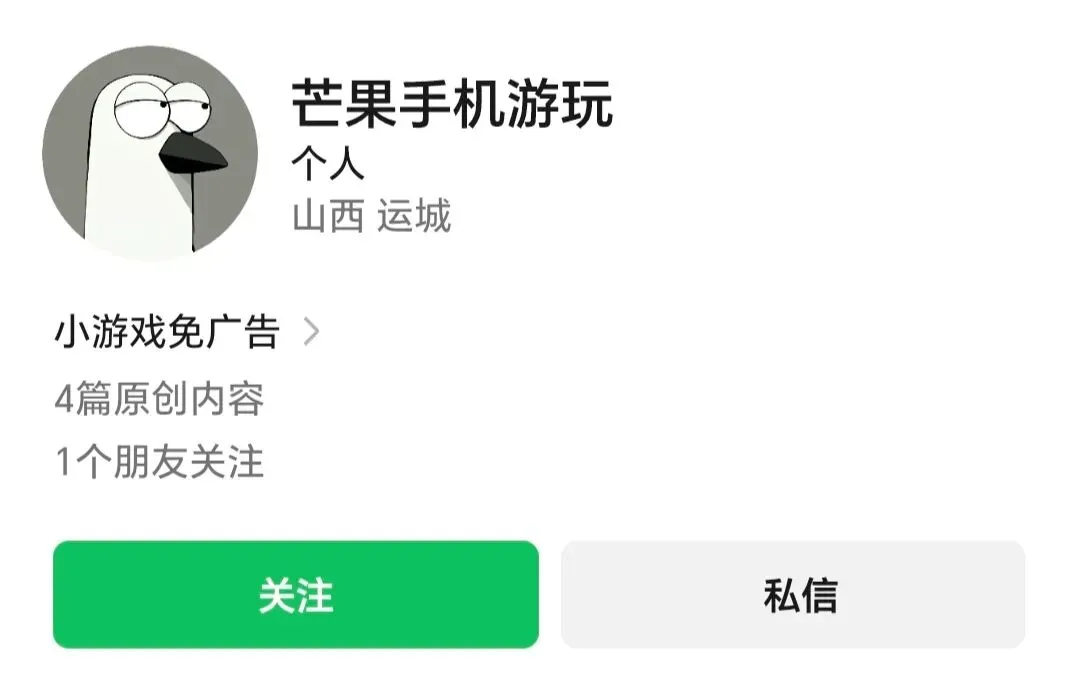Select the account name 芒果手机游玩
This screenshot has width=1078, height=685.
pos(452,104)
